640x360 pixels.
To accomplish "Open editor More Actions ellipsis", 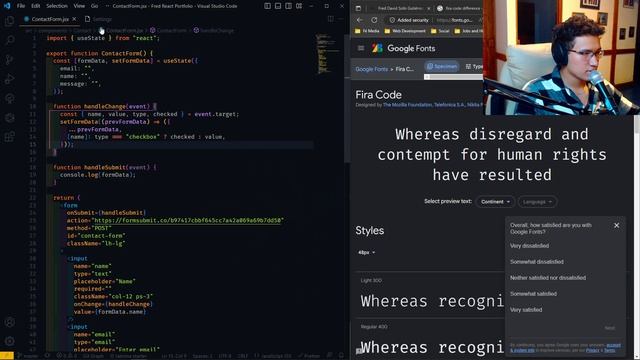I will coord(341,19).
